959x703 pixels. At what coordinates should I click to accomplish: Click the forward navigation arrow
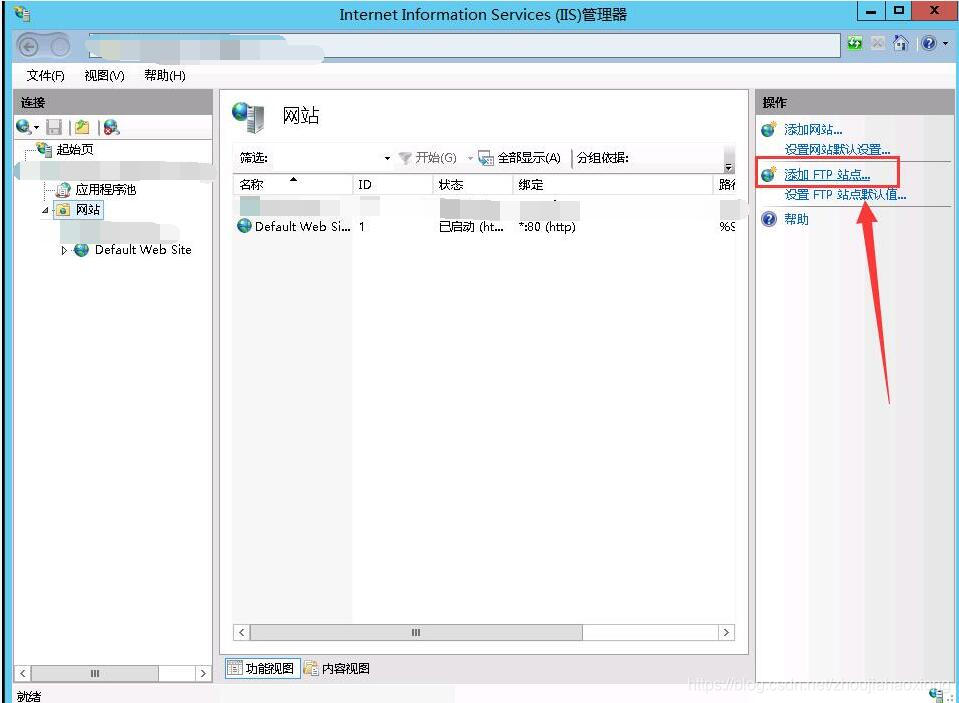pos(60,46)
